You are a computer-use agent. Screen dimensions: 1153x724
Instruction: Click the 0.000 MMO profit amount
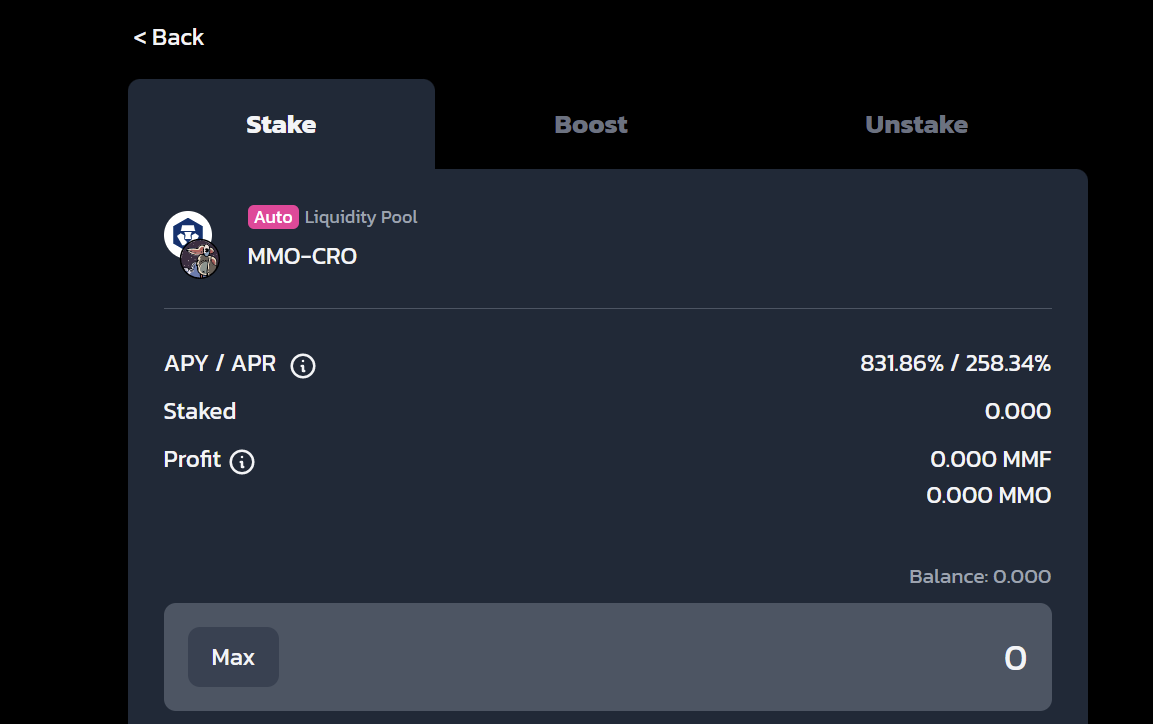988,495
